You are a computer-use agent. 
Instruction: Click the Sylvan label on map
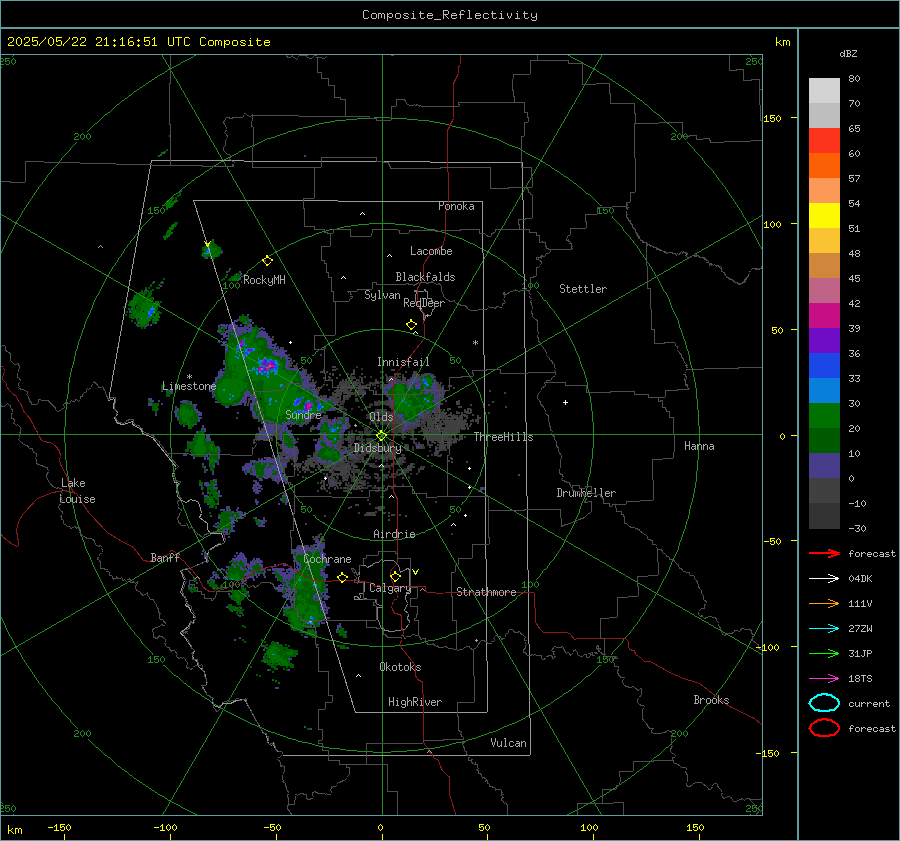click(x=382, y=295)
